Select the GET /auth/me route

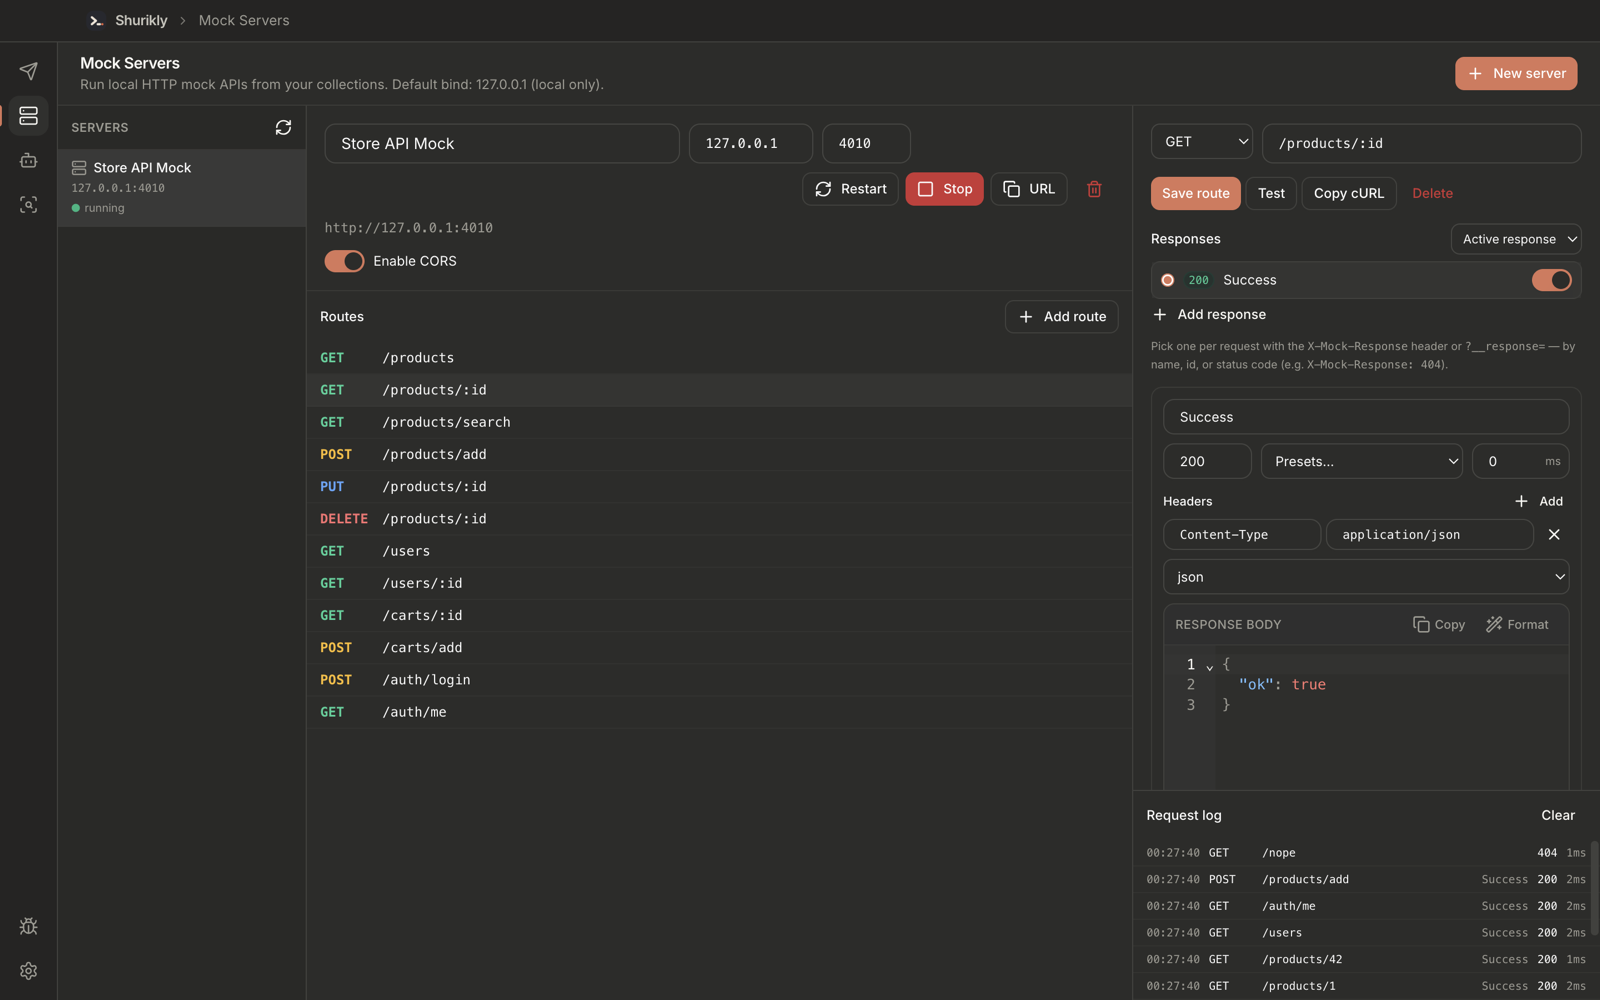tap(719, 712)
